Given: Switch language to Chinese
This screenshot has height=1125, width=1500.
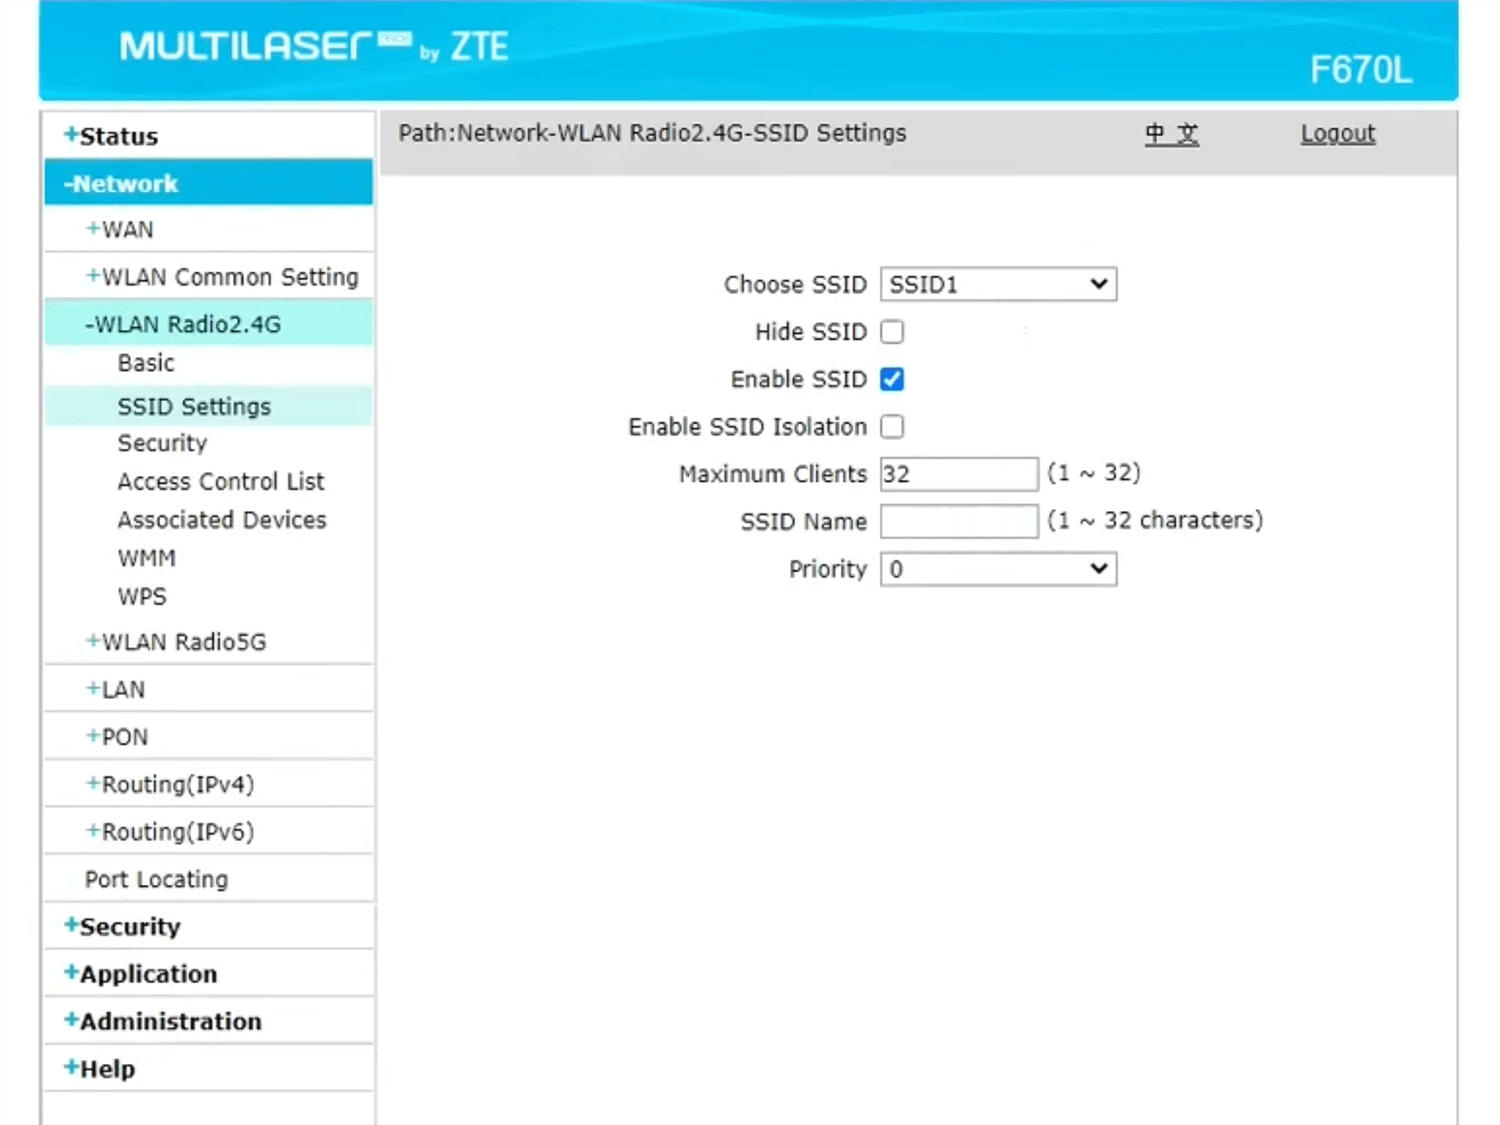Looking at the screenshot, I should (x=1171, y=133).
